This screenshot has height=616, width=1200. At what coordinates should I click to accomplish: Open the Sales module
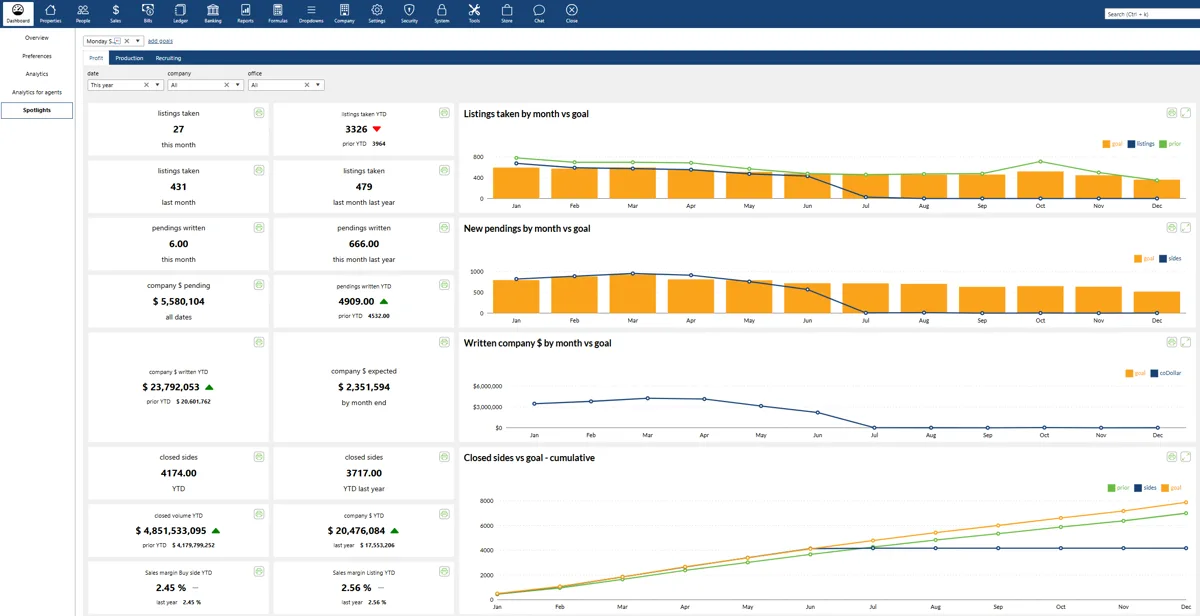click(x=116, y=13)
